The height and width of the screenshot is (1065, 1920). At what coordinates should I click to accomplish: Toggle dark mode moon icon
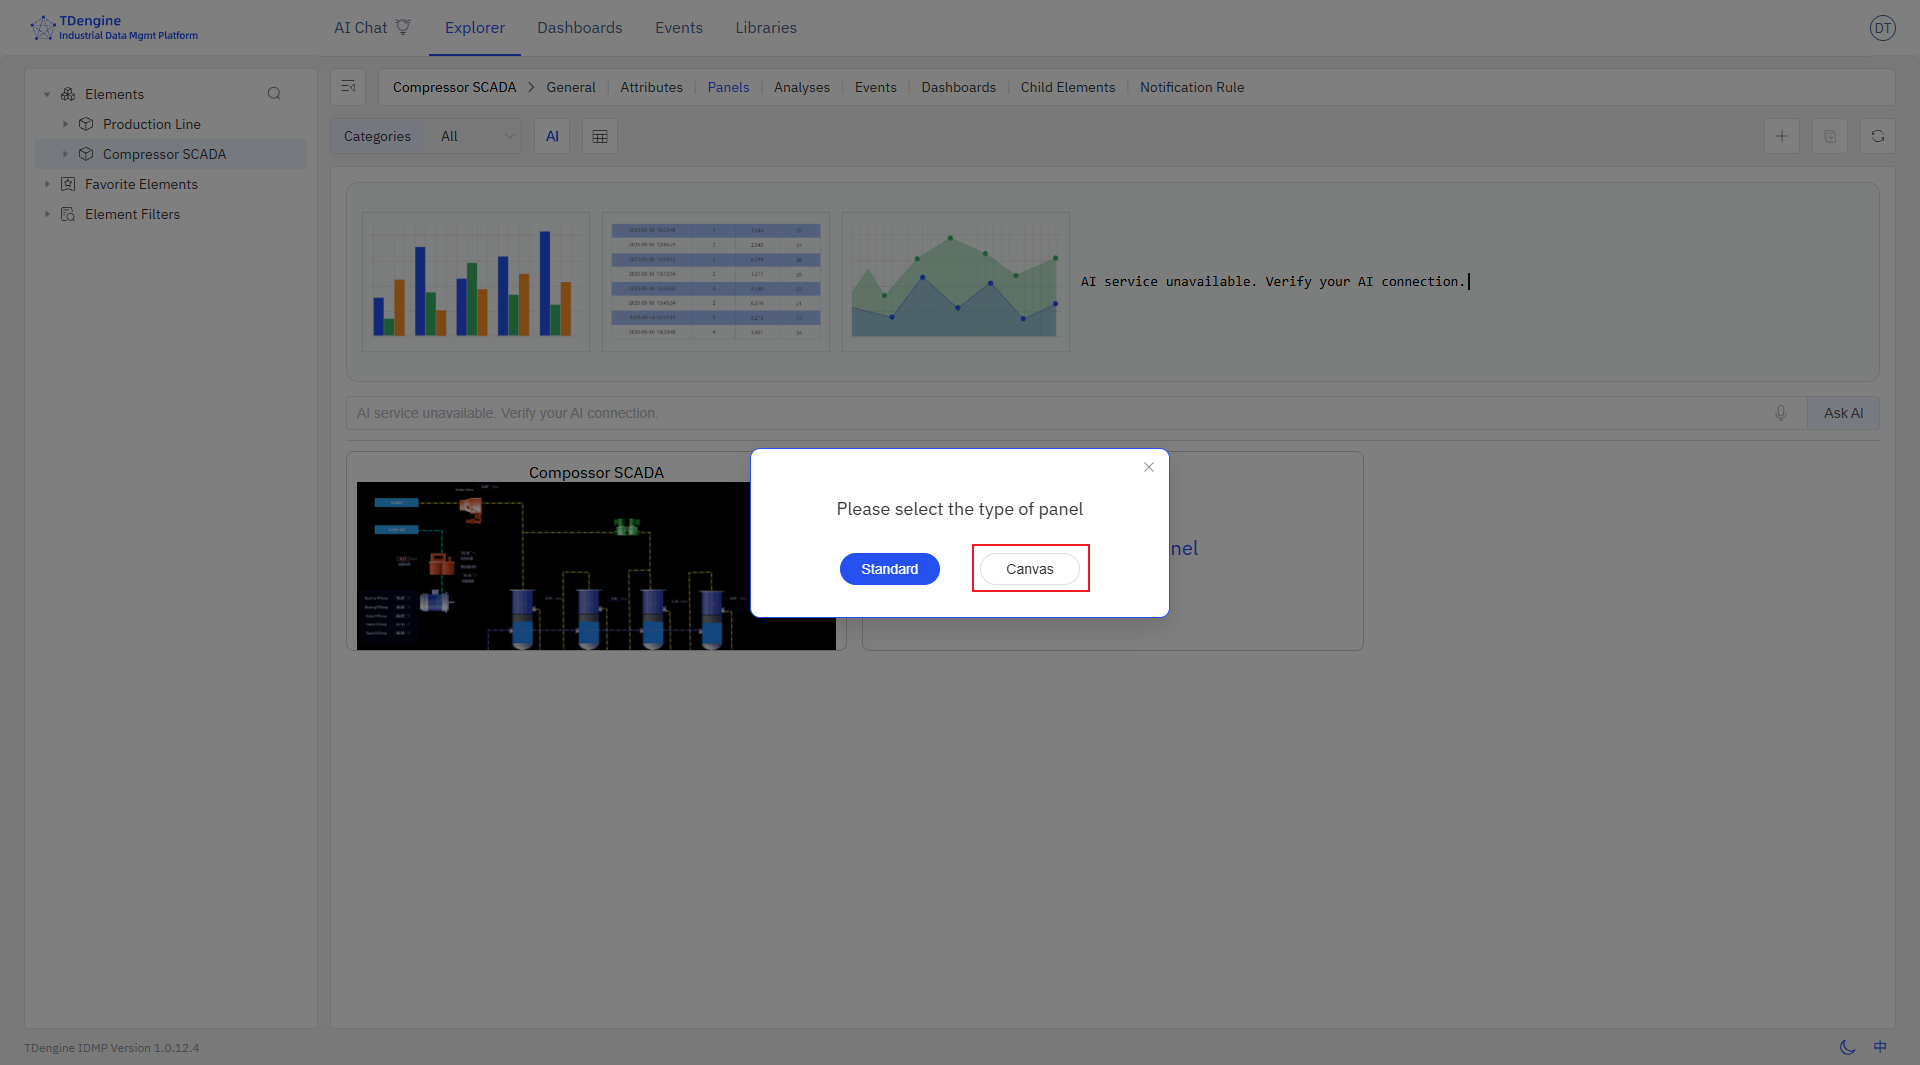point(1847,1047)
